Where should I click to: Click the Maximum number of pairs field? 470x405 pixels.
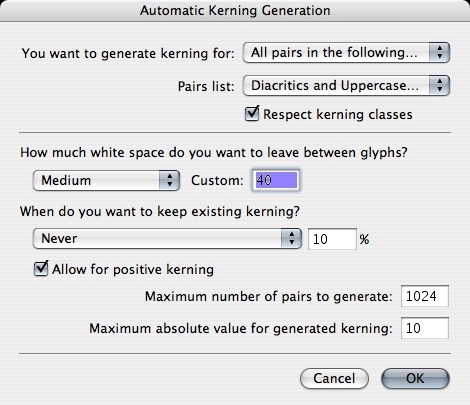(x=425, y=296)
